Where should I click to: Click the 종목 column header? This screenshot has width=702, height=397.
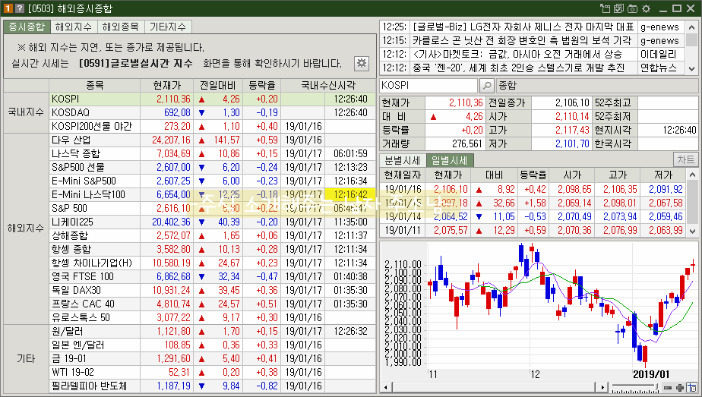click(x=95, y=85)
